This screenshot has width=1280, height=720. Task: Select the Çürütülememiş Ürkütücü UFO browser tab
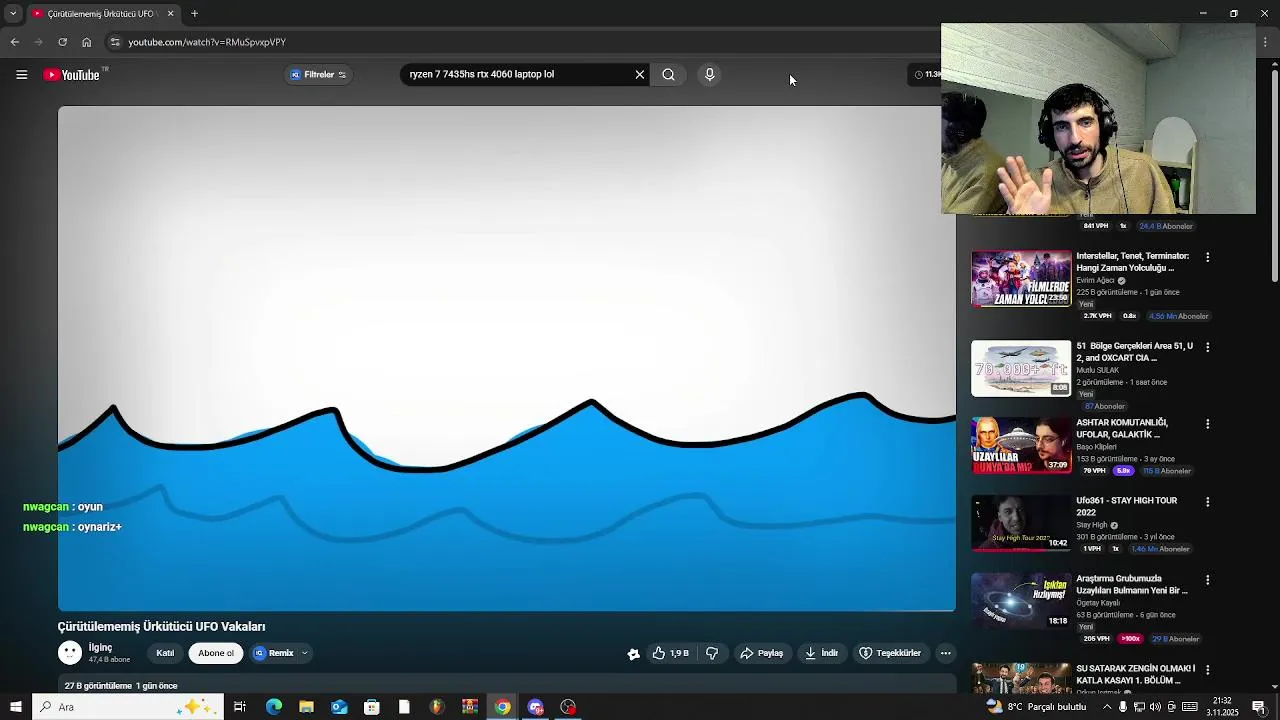(103, 13)
